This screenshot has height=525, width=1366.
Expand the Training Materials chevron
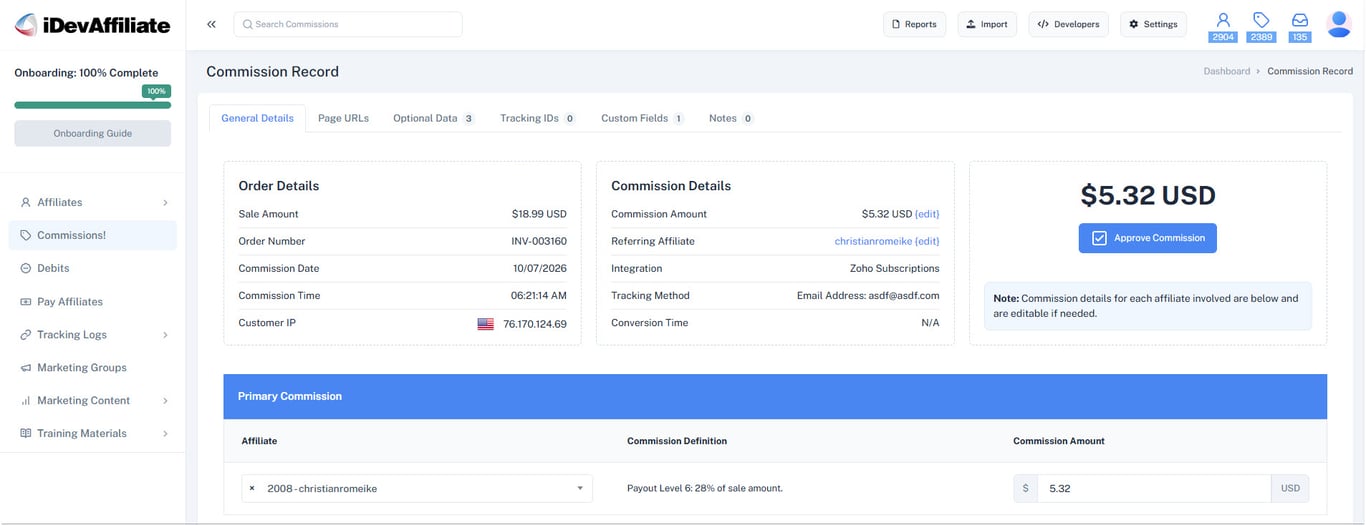(x=165, y=433)
